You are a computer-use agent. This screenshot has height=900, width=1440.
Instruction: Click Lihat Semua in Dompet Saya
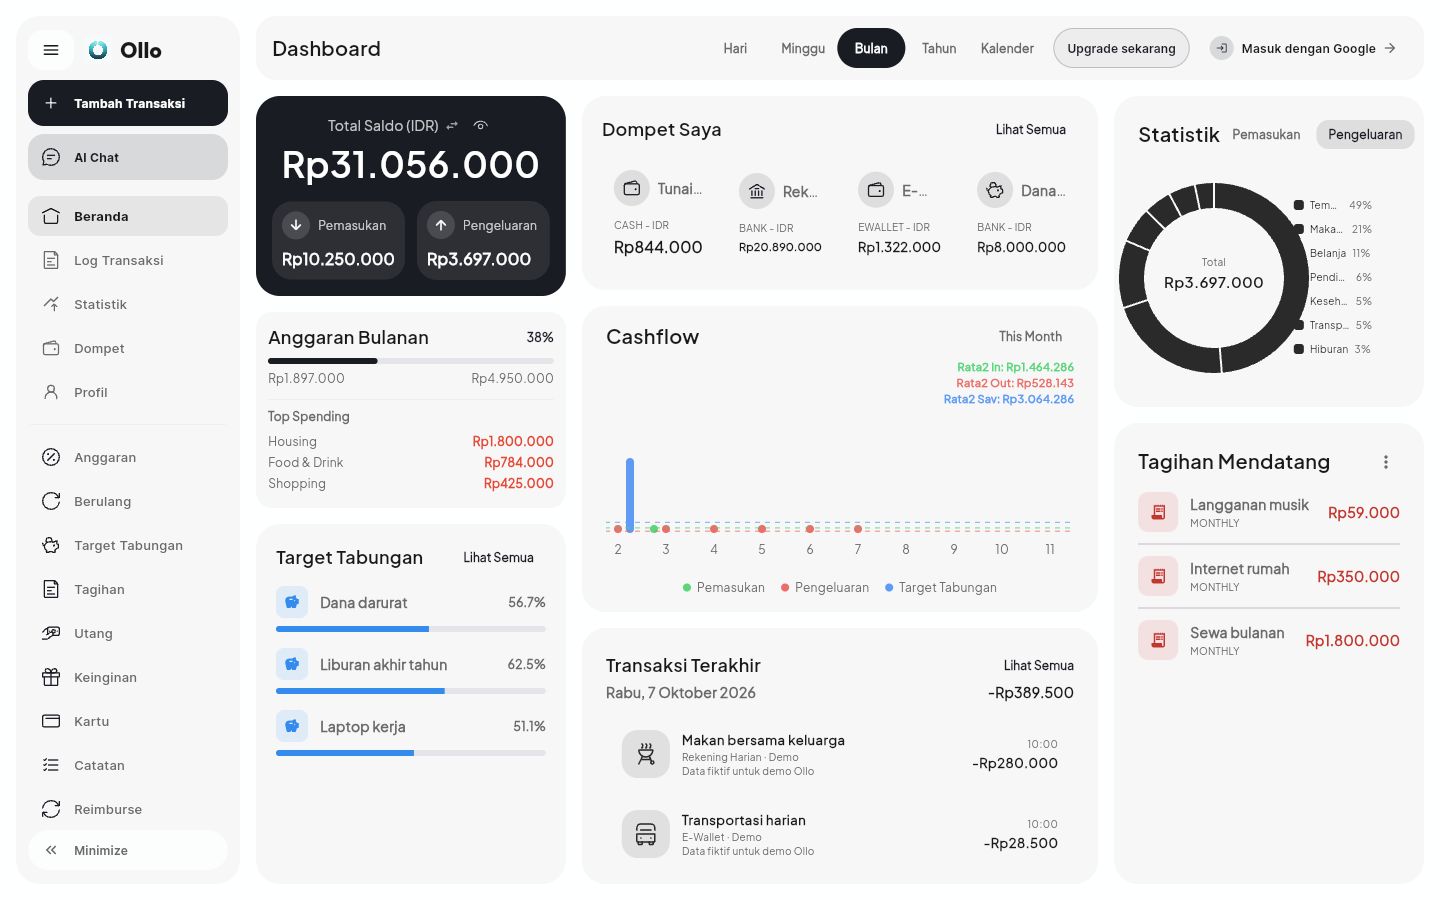click(1030, 130)
